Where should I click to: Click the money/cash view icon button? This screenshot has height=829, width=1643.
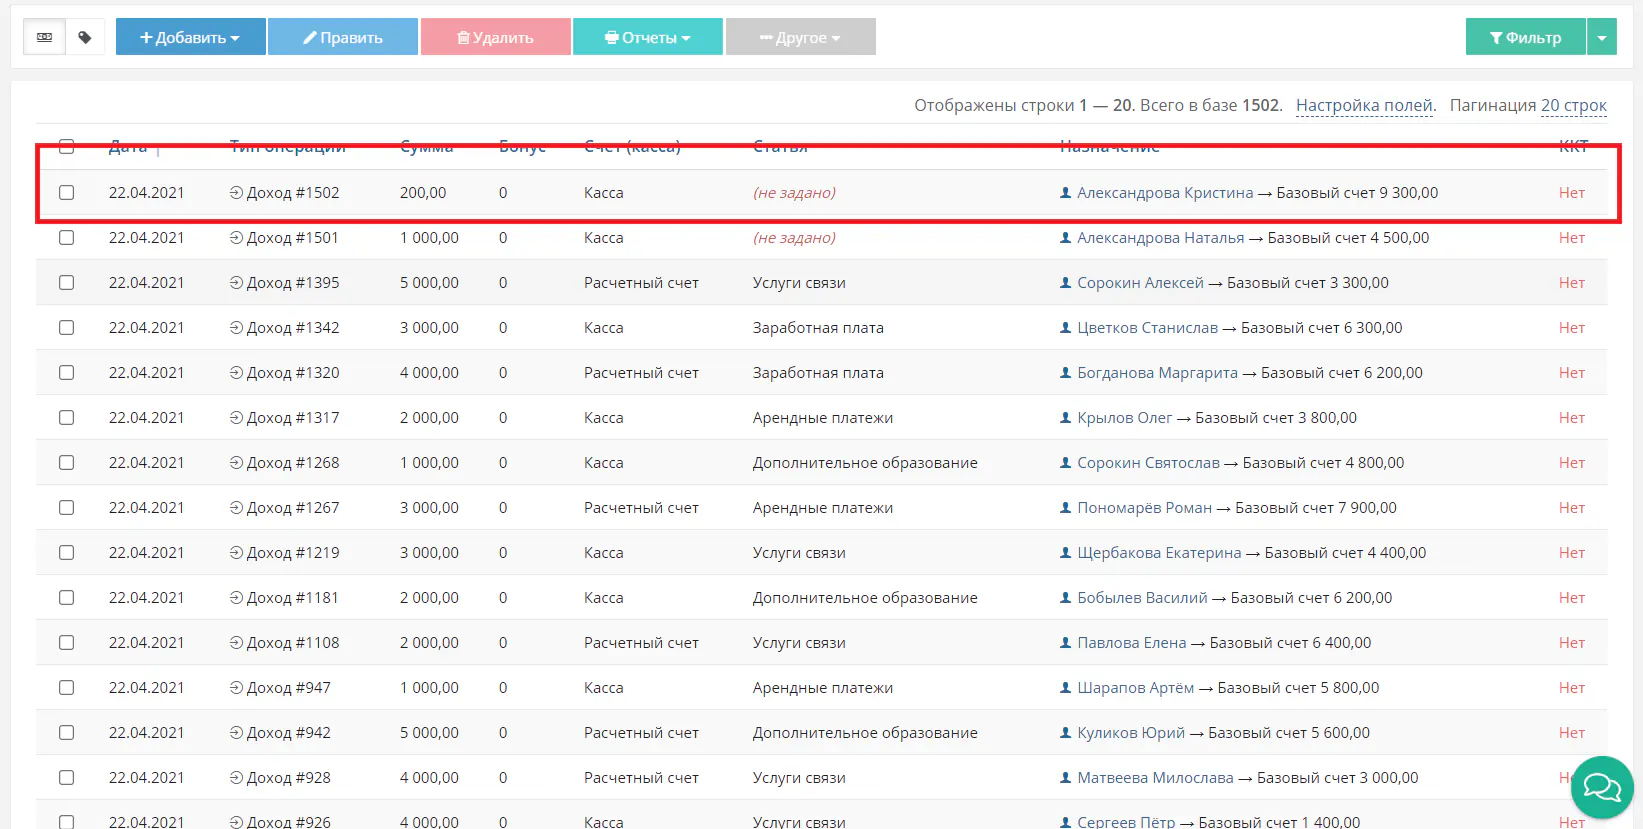(45, 37)
